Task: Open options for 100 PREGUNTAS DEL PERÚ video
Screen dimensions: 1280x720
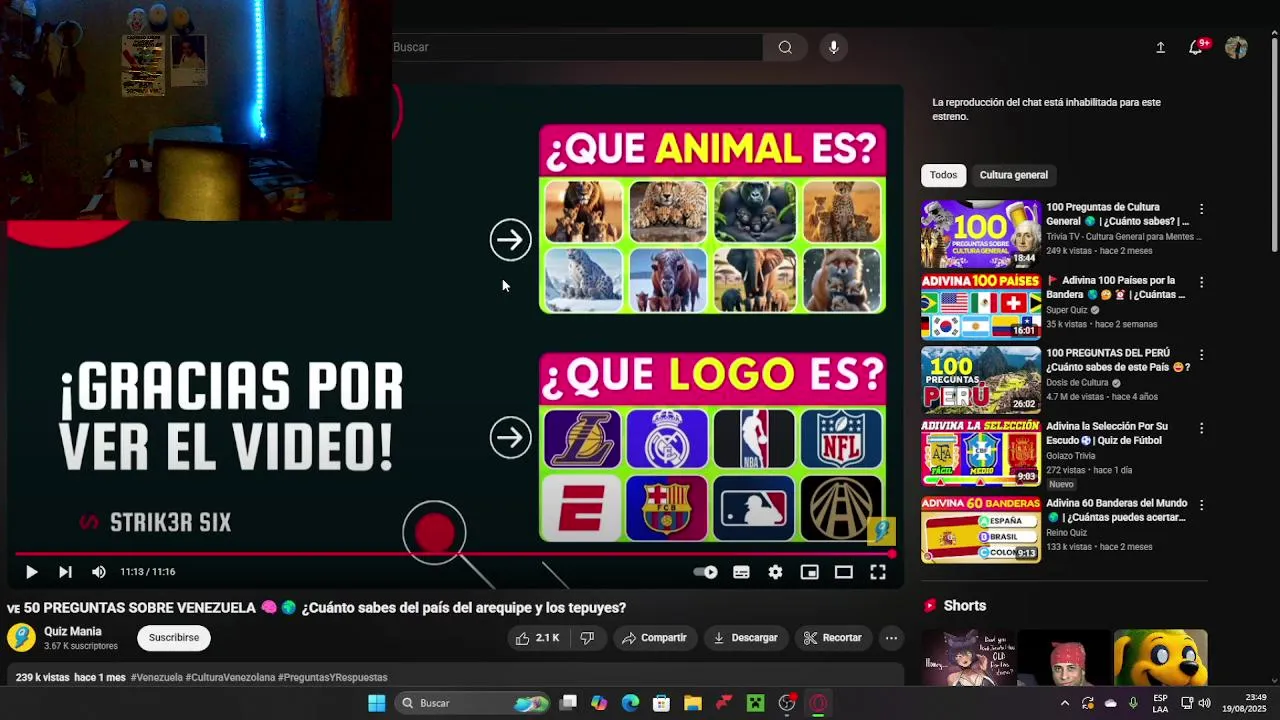Action: point(1201,355)
